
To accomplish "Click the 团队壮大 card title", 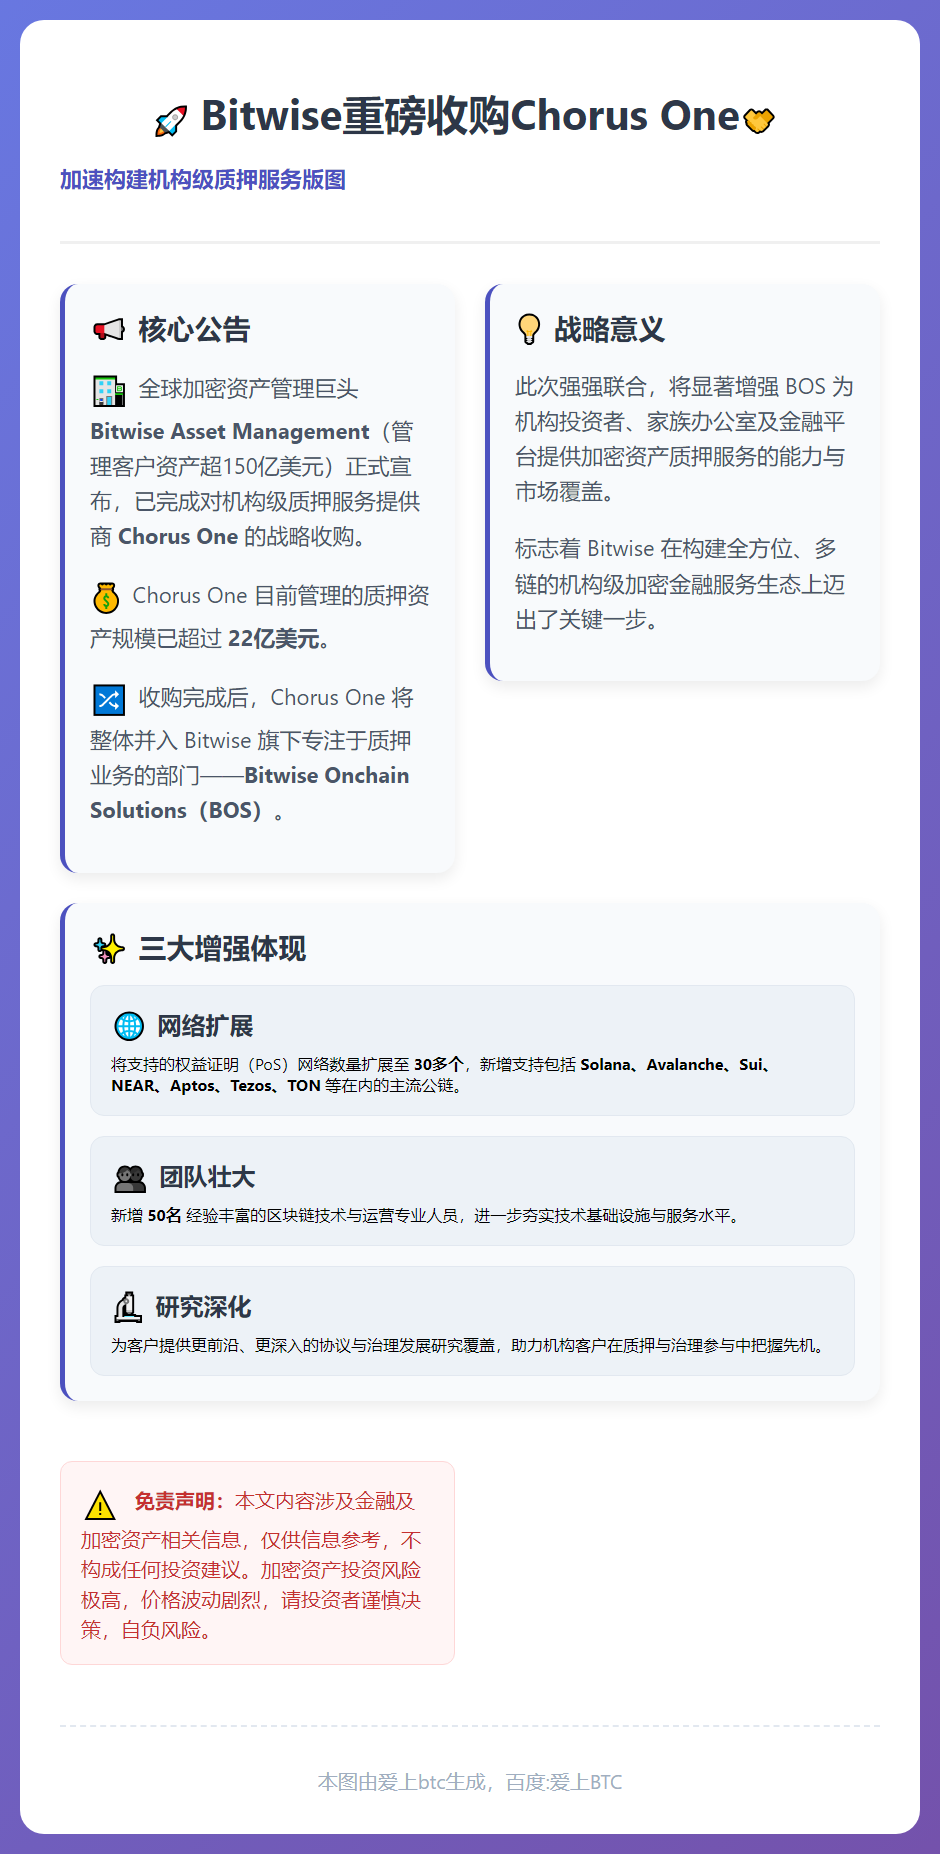I will (207, 1177).
